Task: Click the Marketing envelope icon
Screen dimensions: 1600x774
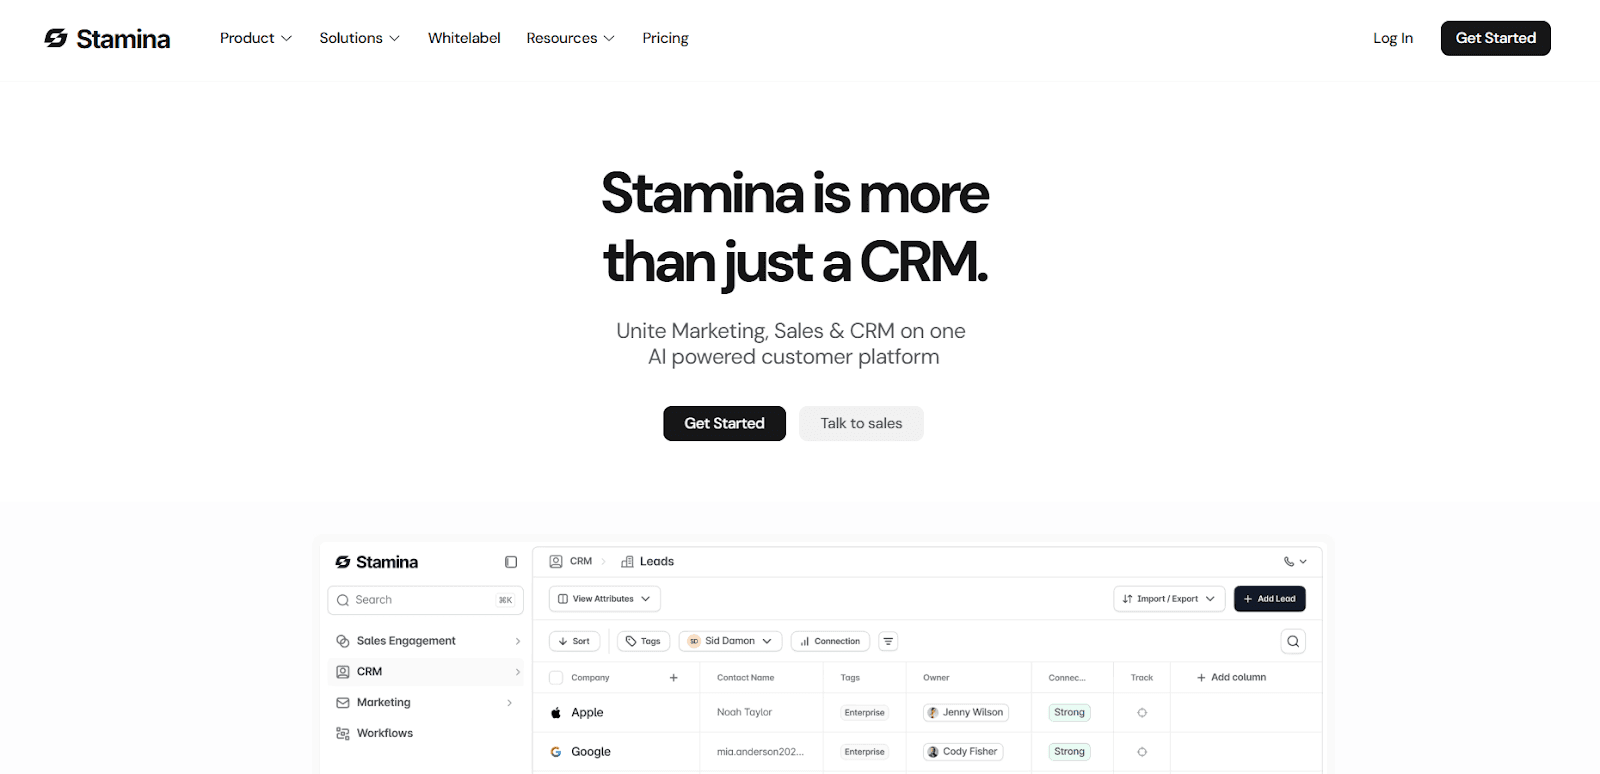Action: pos(343,703)
